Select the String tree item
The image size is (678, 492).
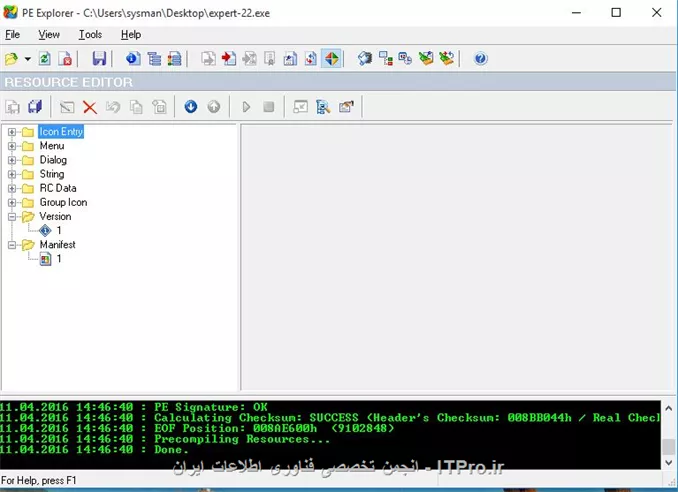(52, 174)
